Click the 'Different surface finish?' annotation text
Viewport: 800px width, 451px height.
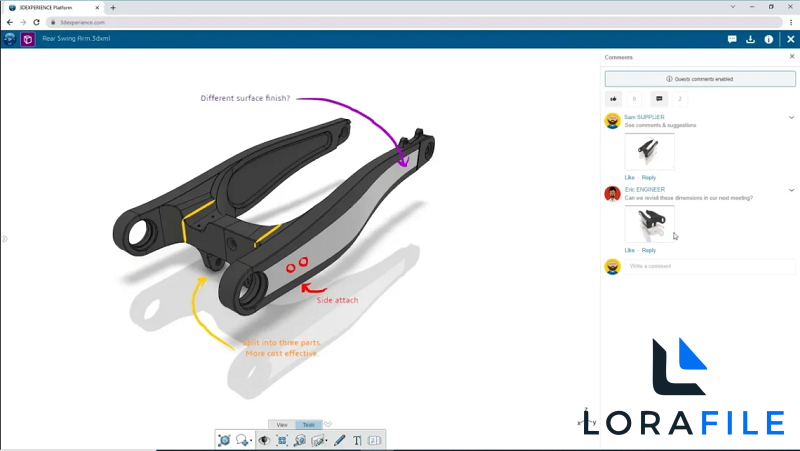(245, 98)
